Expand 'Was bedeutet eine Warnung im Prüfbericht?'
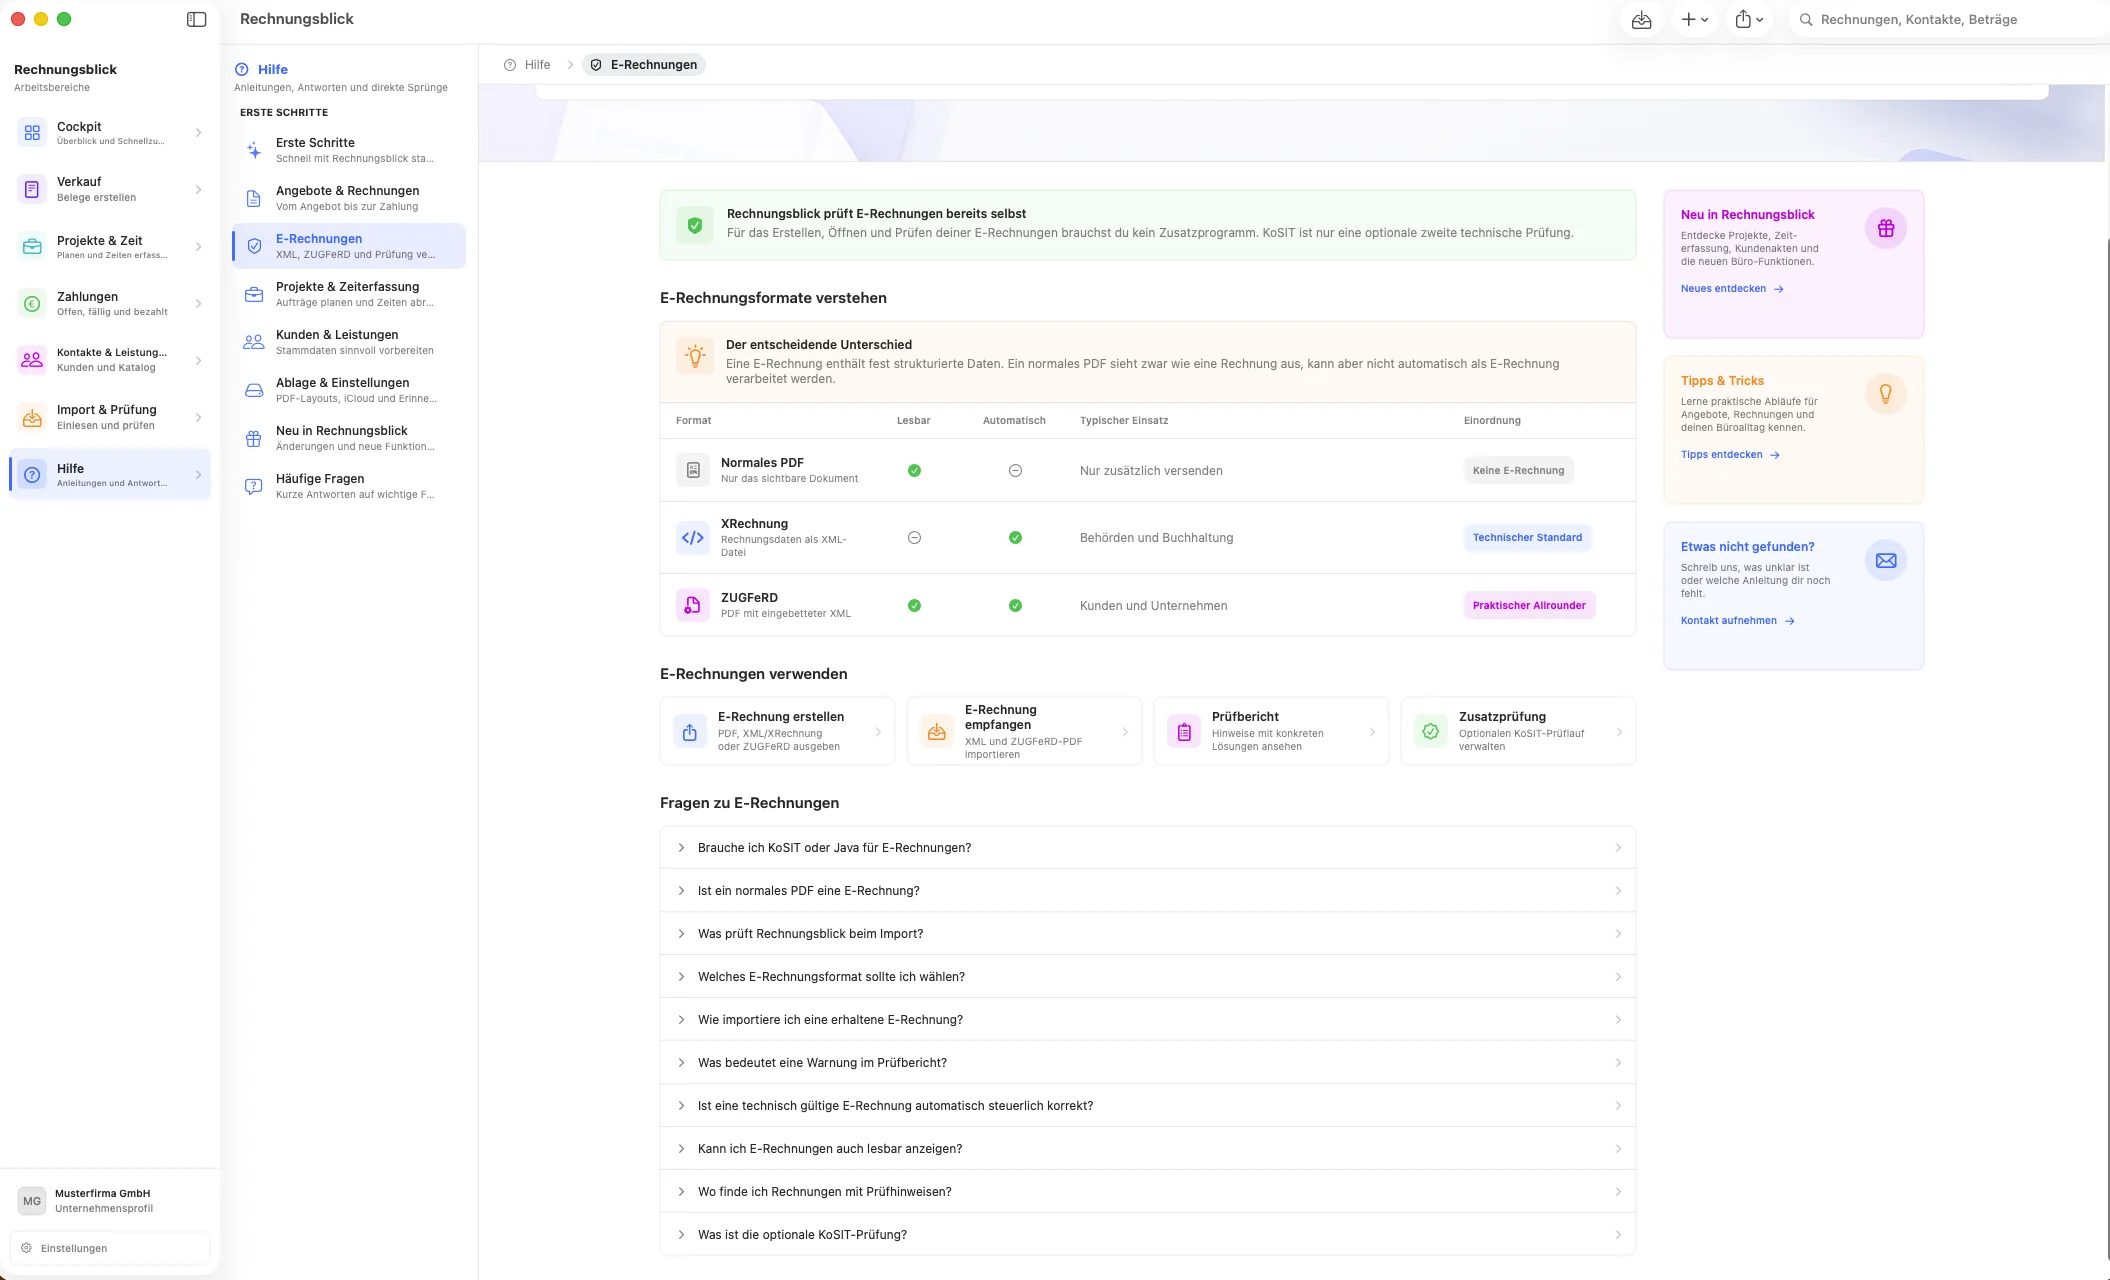 coord(1147,1063)
